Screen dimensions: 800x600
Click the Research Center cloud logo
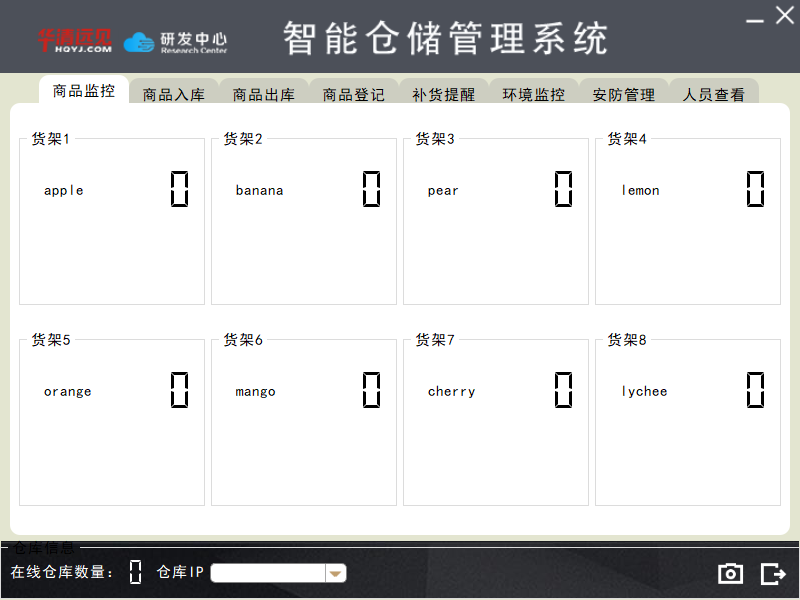click(x=175, y=41)
